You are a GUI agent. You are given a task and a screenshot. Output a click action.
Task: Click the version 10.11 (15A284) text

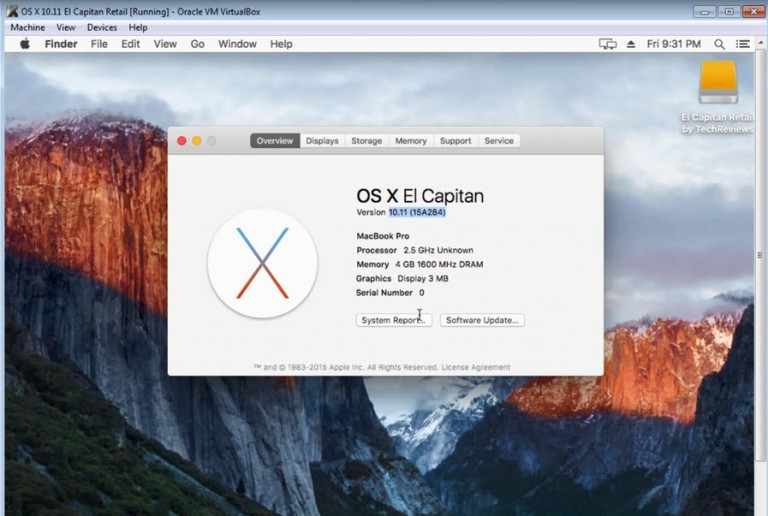pos(417,212)
